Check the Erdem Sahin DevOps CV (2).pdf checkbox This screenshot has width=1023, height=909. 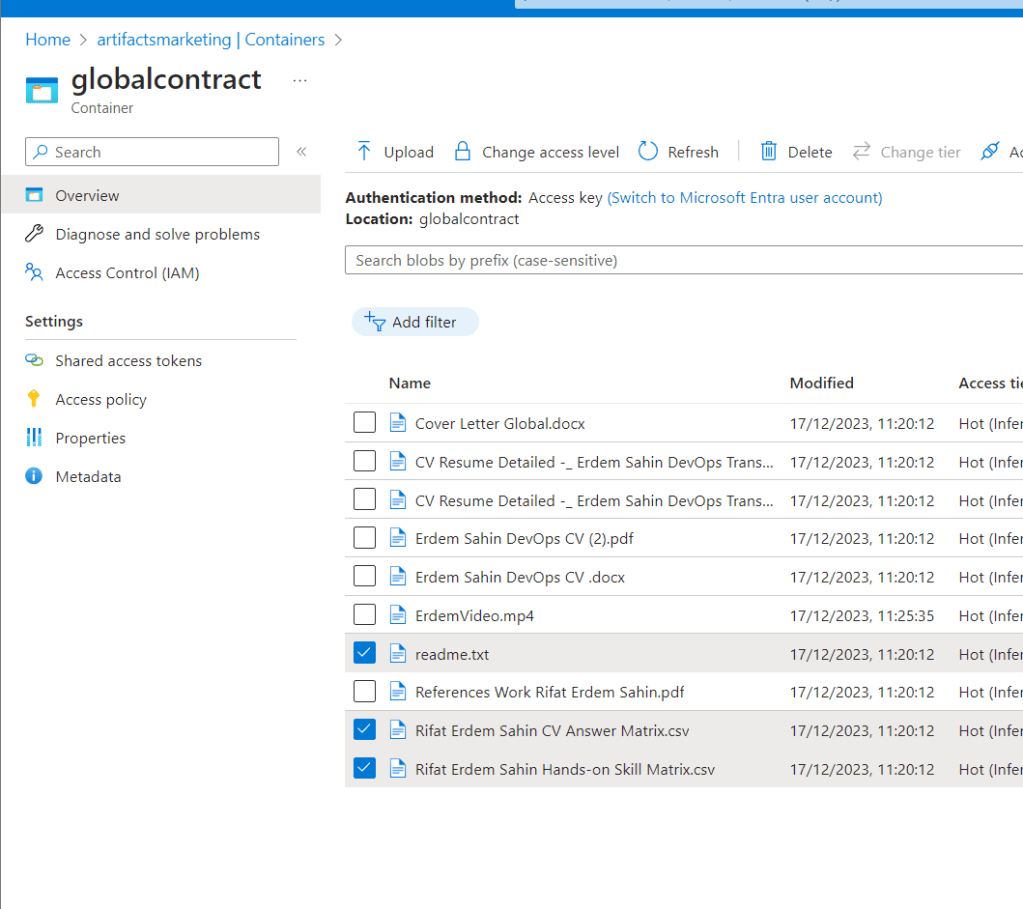pyautogui.click(x=365, y=538)
